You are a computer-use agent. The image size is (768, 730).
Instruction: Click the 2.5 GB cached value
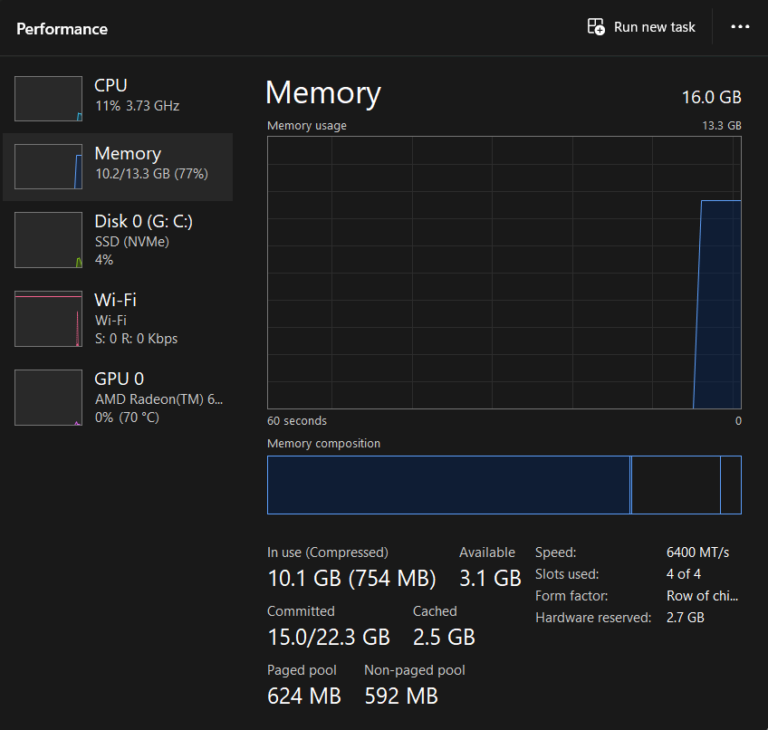(x=444, y=637)
